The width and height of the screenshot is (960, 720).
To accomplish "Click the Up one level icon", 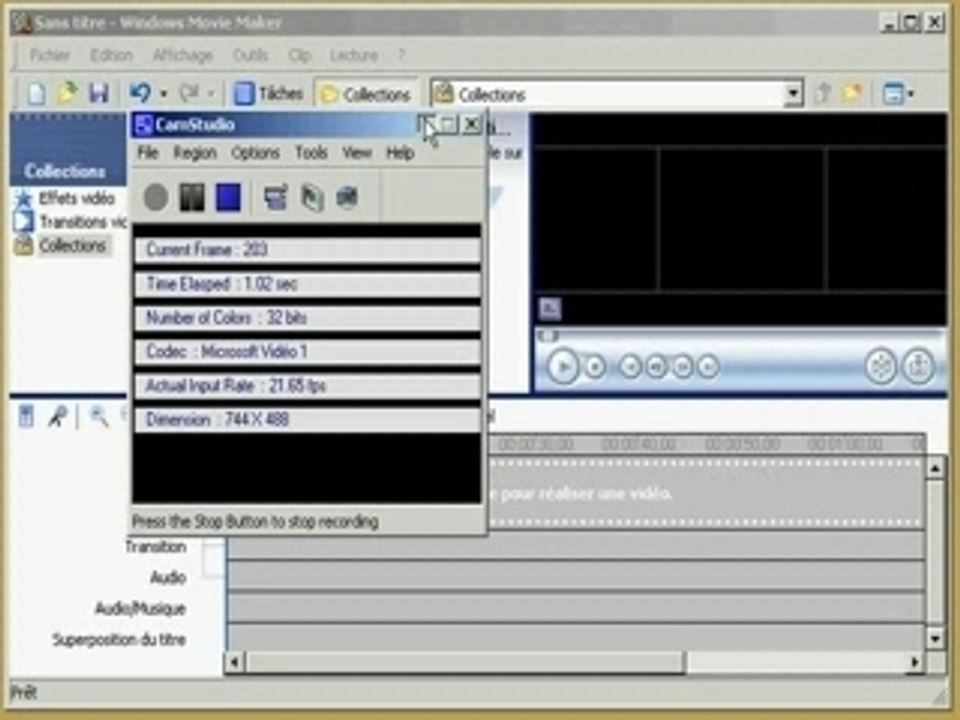I will [824, 94].
